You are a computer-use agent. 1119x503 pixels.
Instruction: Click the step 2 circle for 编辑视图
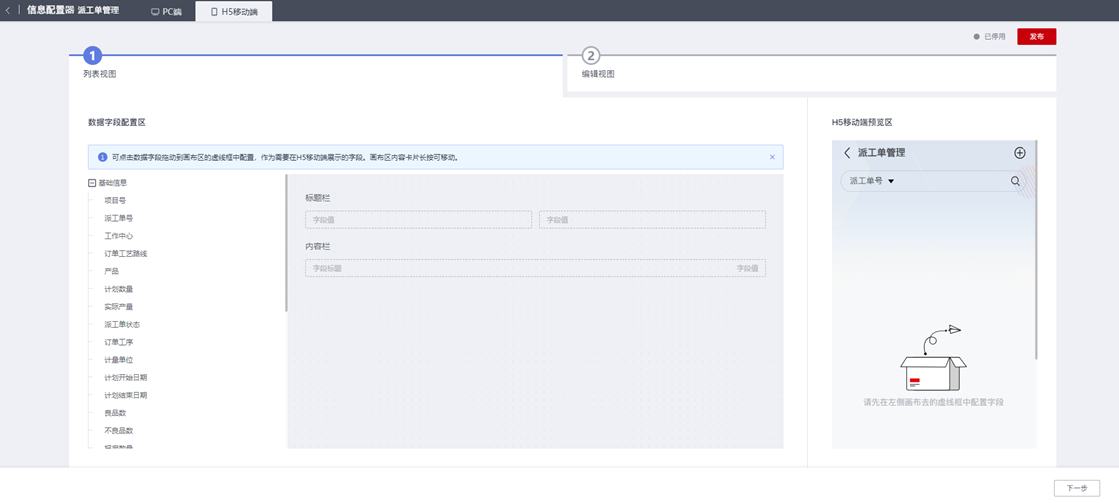[x=591, y=56]
